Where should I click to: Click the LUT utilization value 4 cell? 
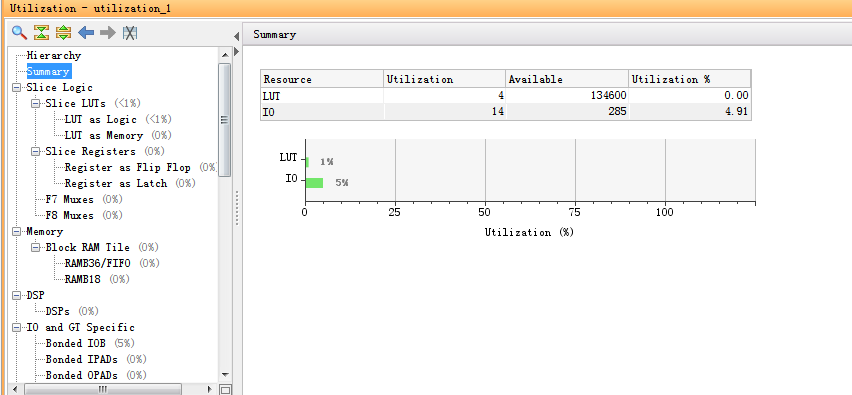pos(444,96)
